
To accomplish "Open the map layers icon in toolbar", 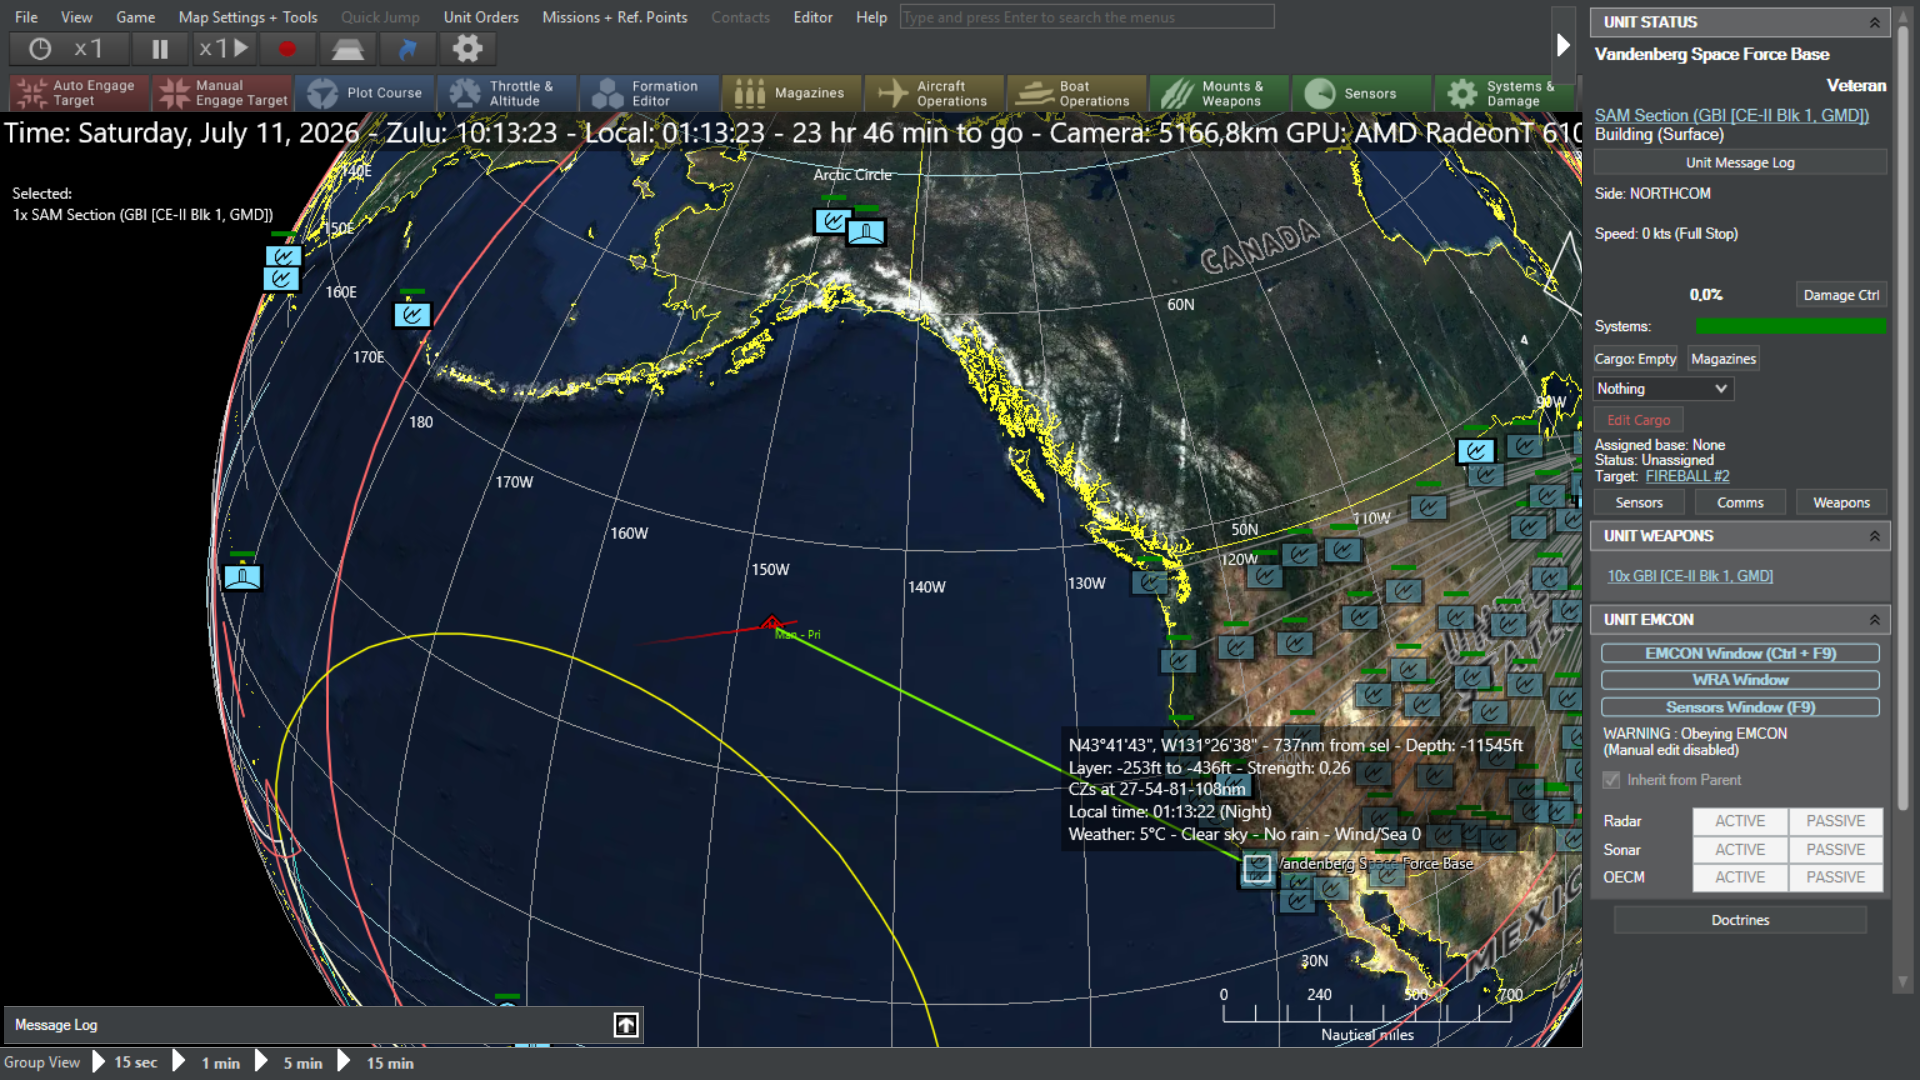I will coord(347,48).
